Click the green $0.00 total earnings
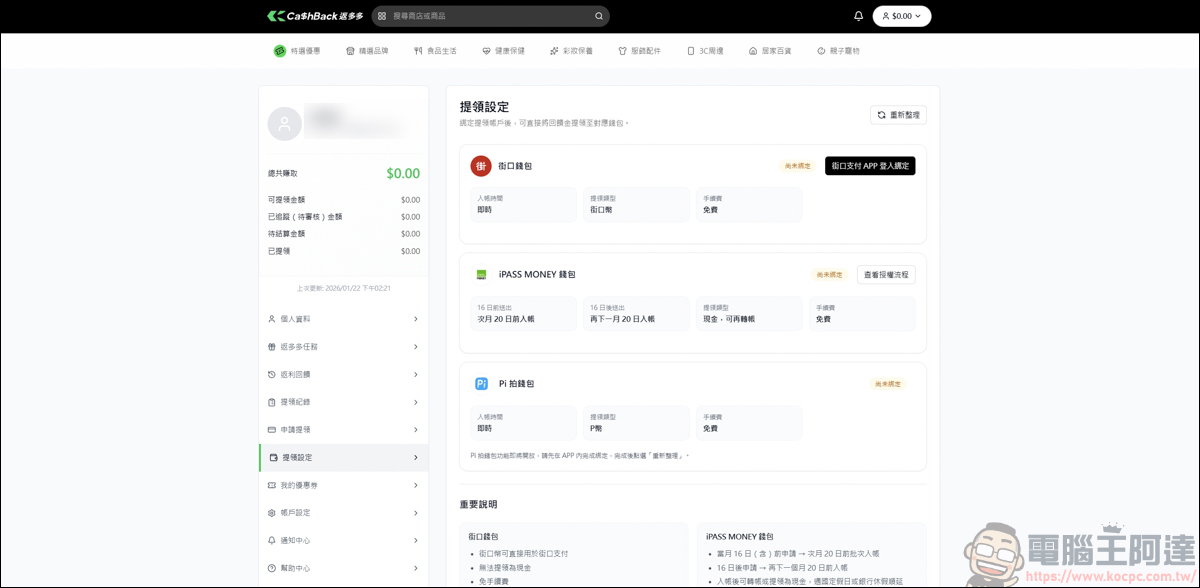Image resolution: width=1200 pixels, height=588 pixels. (x=403, y=173)
